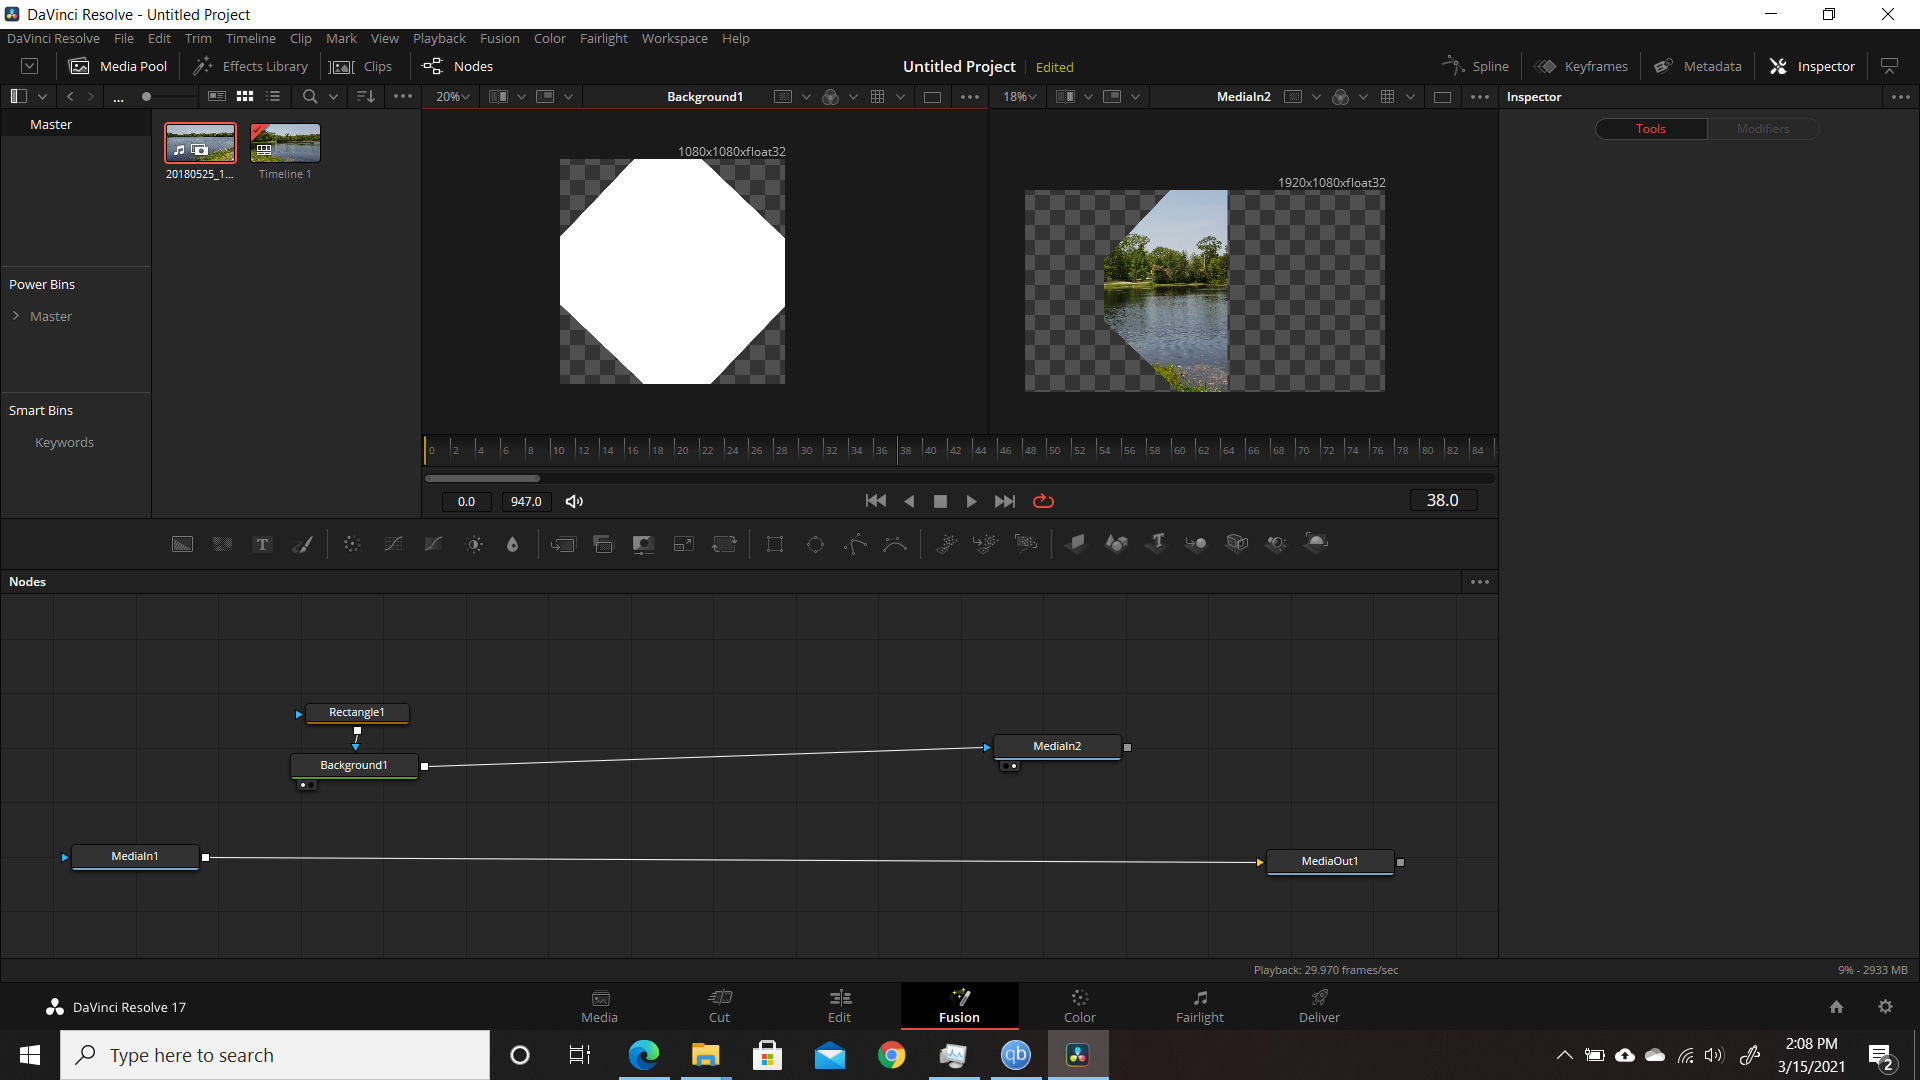The width and height of the screenshot is (1920, 1080).
Task: Add a Color Curves tool from the toolbar
Action: click(393, 544)
